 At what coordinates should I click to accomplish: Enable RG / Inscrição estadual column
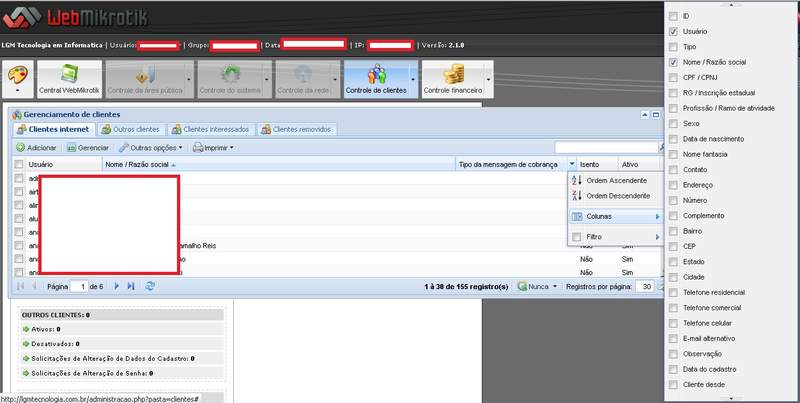[x=673, y=93]
